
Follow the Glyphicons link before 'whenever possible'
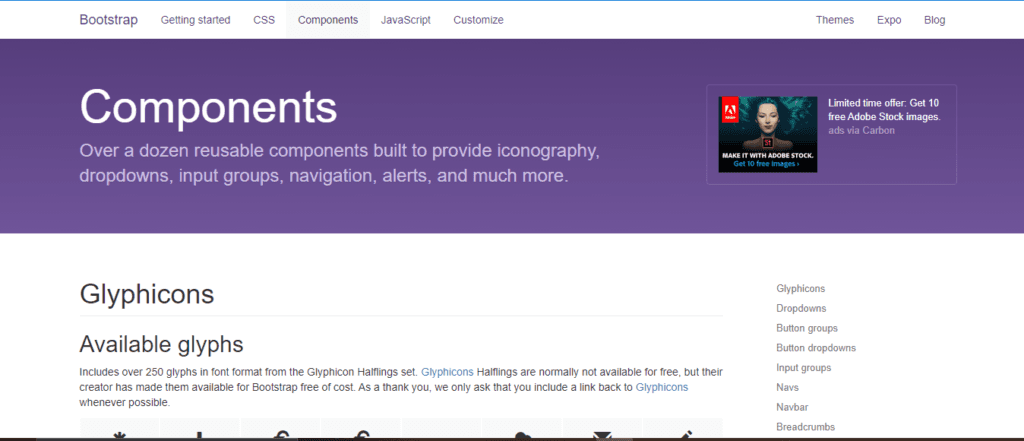coord(662,387)
